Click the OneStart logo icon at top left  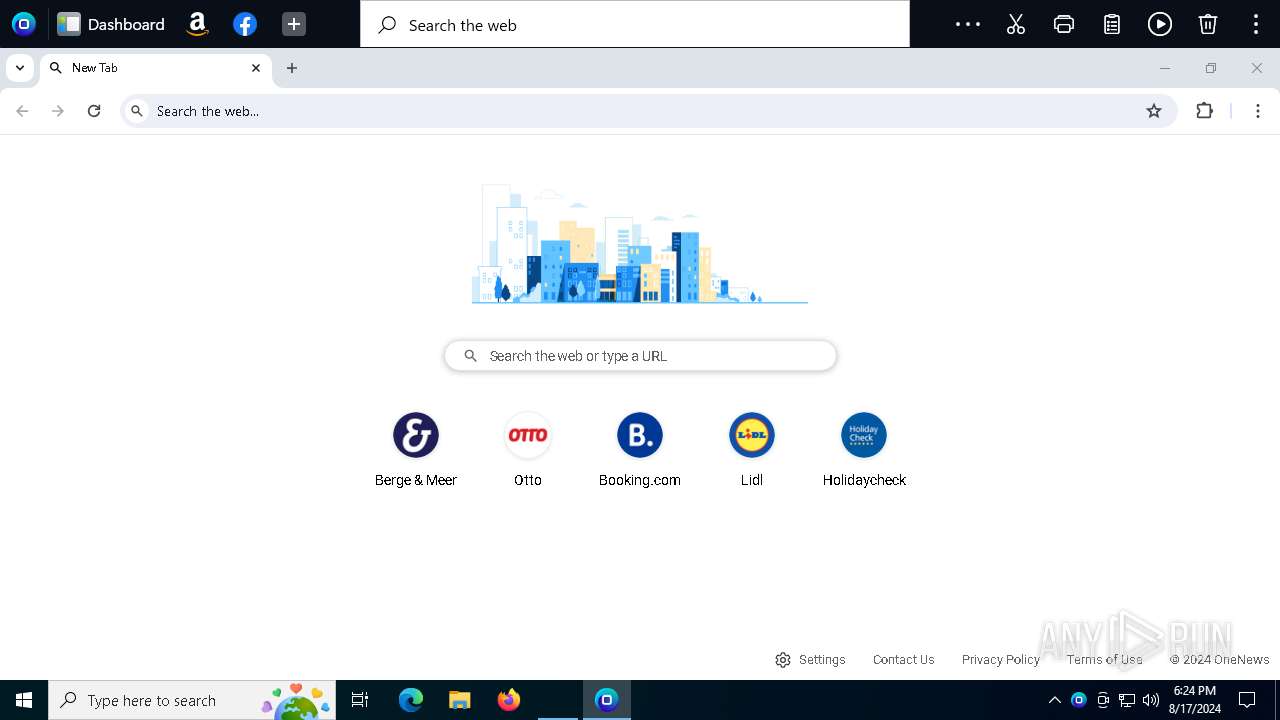tap(24, 24)
